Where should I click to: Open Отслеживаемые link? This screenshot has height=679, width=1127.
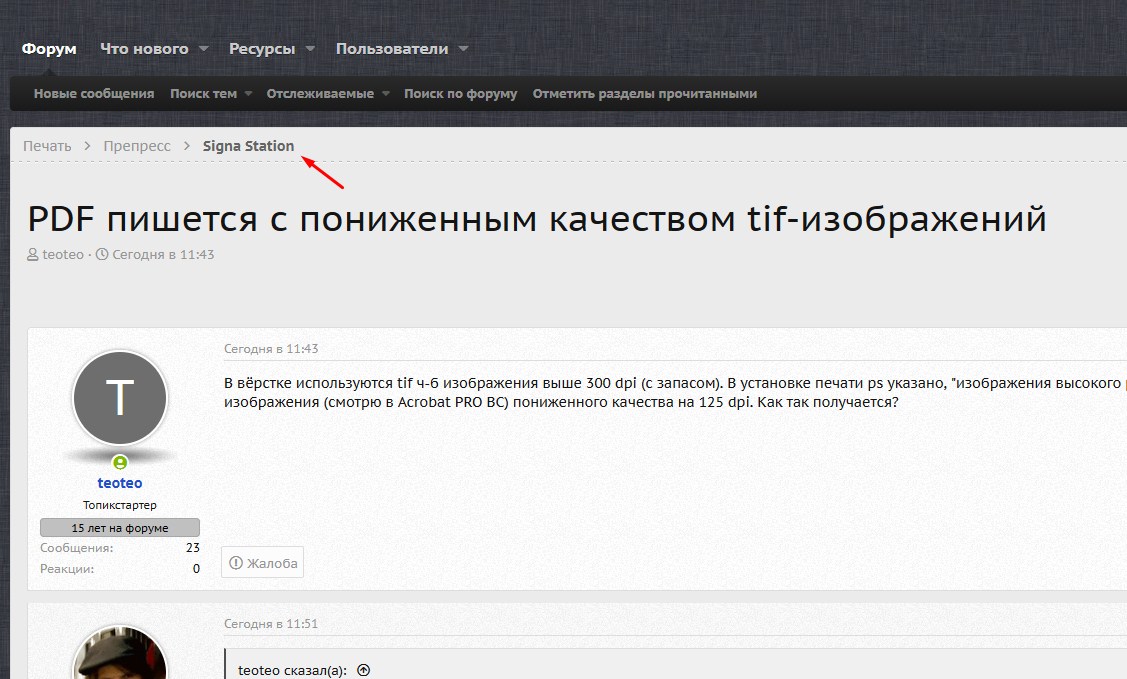click(320, 93)
